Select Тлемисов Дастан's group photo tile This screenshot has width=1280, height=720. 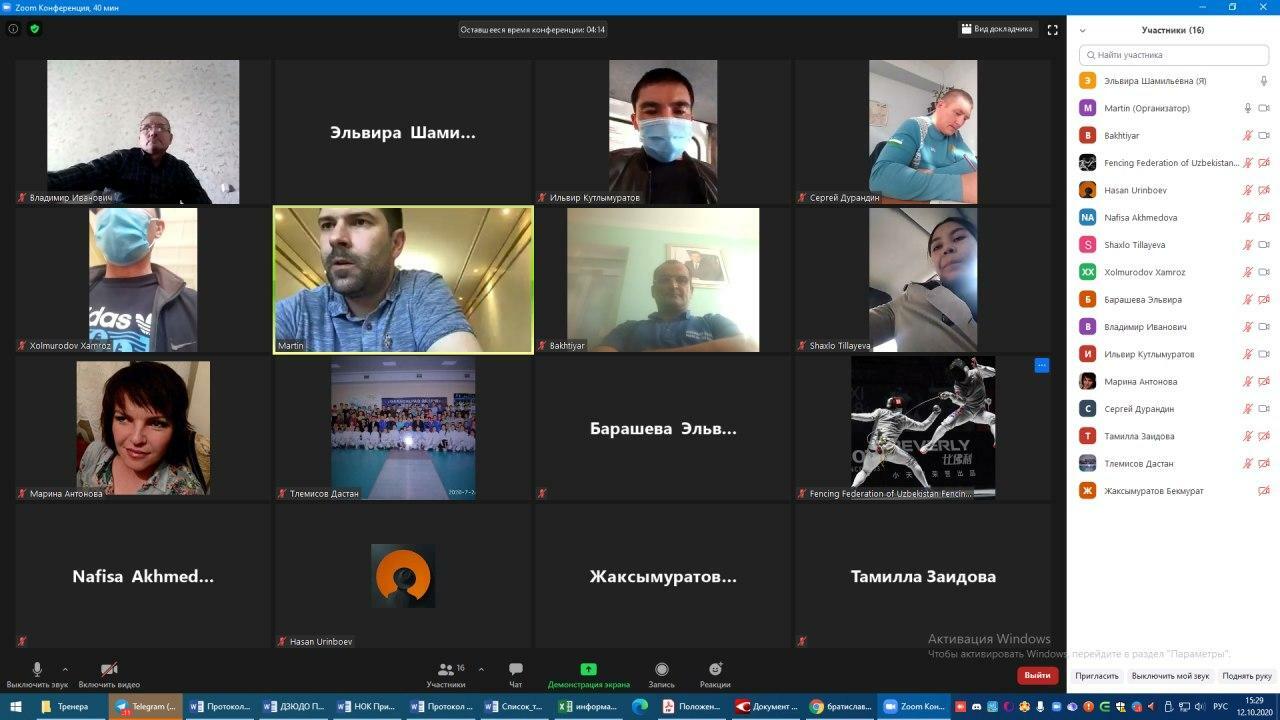[x=403, y=429]
